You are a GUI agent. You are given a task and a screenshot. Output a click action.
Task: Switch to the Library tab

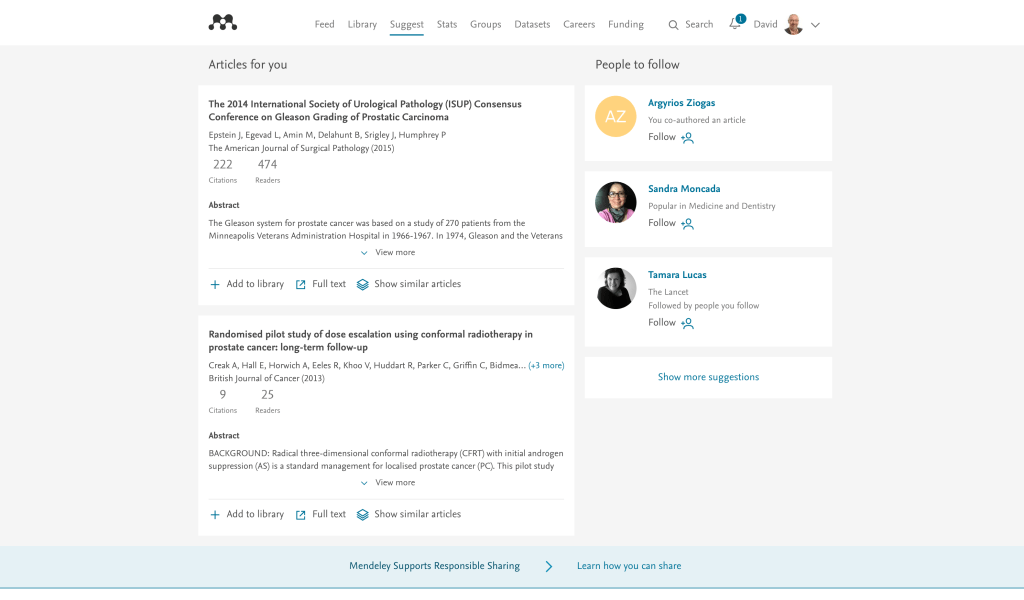pos(362,24)
